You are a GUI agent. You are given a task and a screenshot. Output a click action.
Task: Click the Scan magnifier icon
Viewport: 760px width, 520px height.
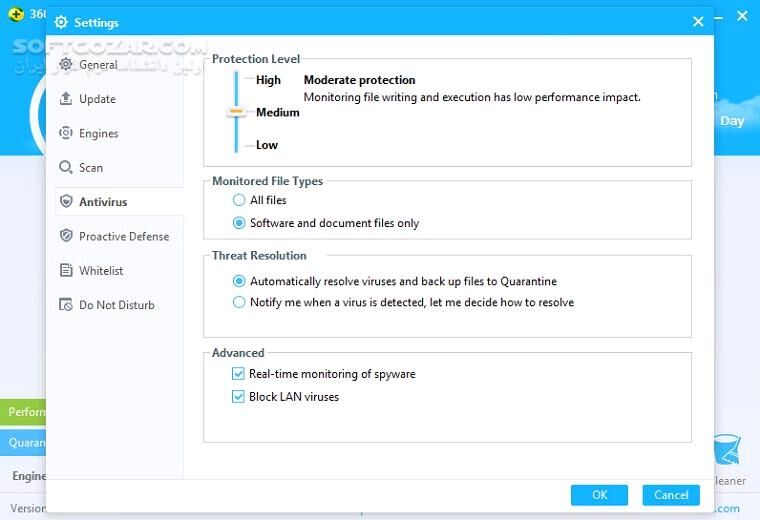(x=67, y=168)
